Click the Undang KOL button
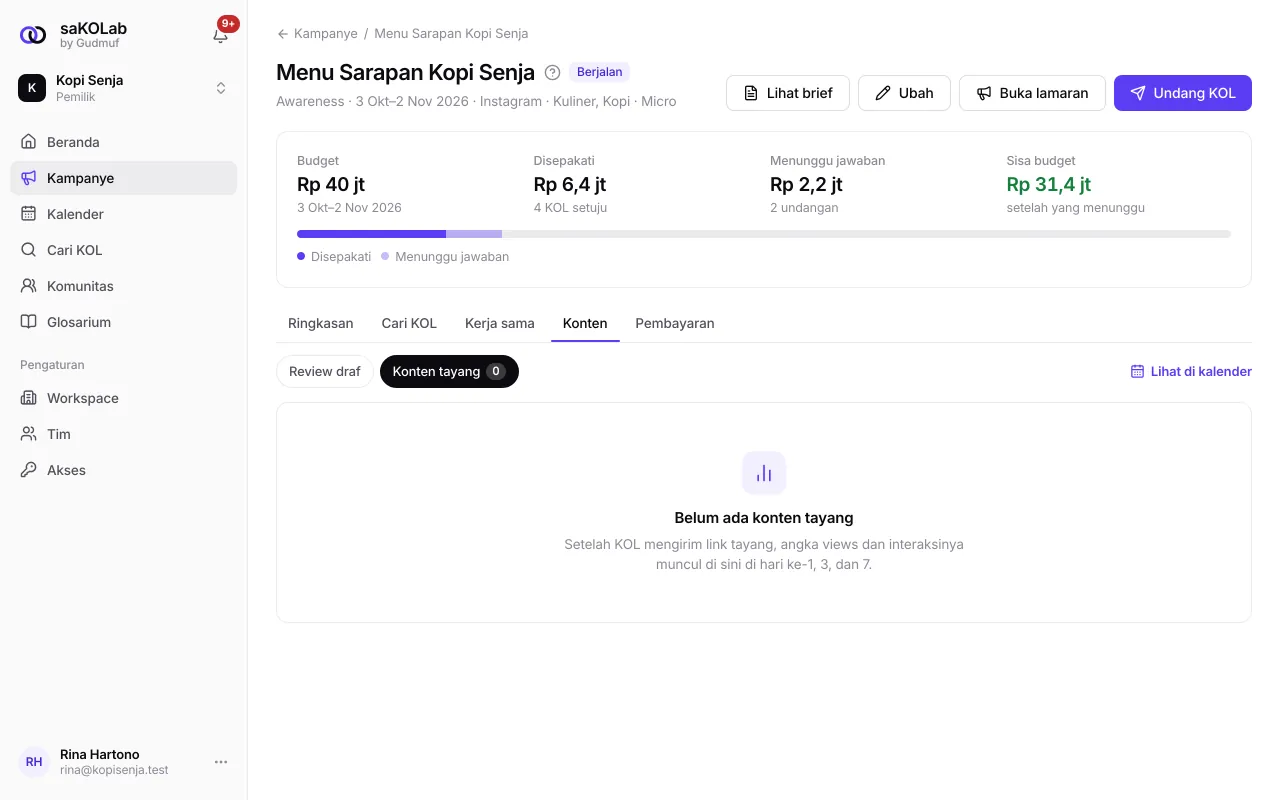1280x800 pixels. [x=1183, y=93]
